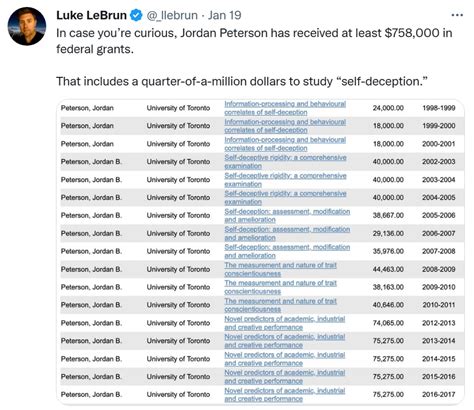Viewport: 474px width, 410px height.
Task: Open the 2007-2008 Self-deception assessment link
Action: 287,251
